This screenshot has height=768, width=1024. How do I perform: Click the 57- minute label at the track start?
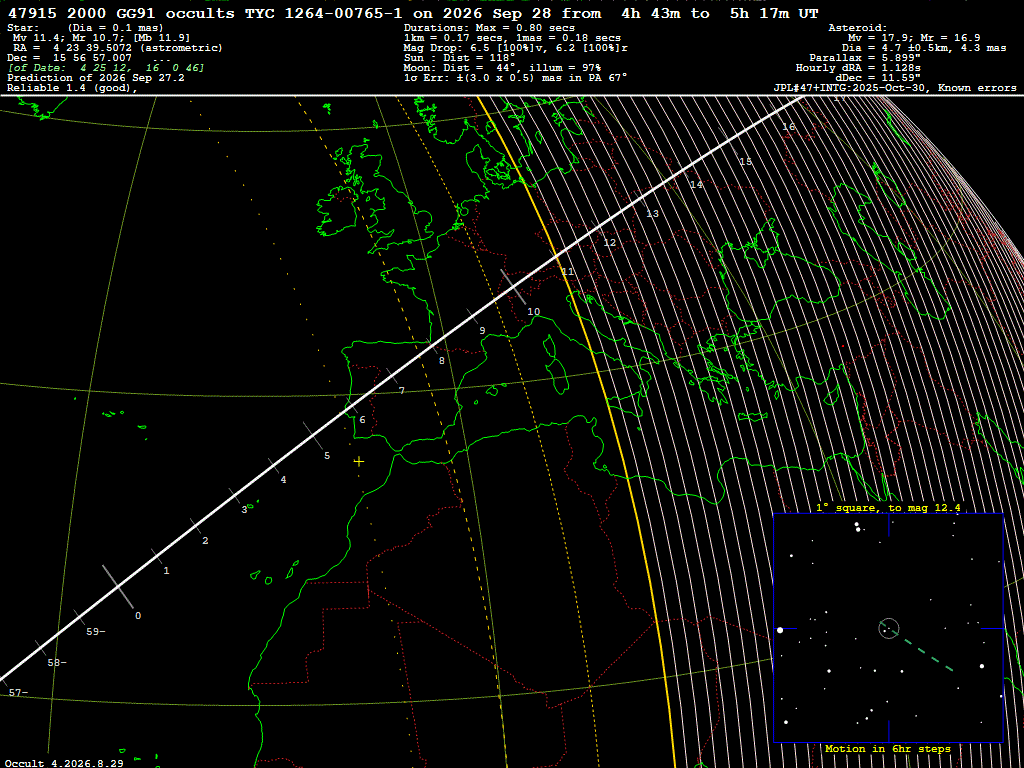coord(18,692)
